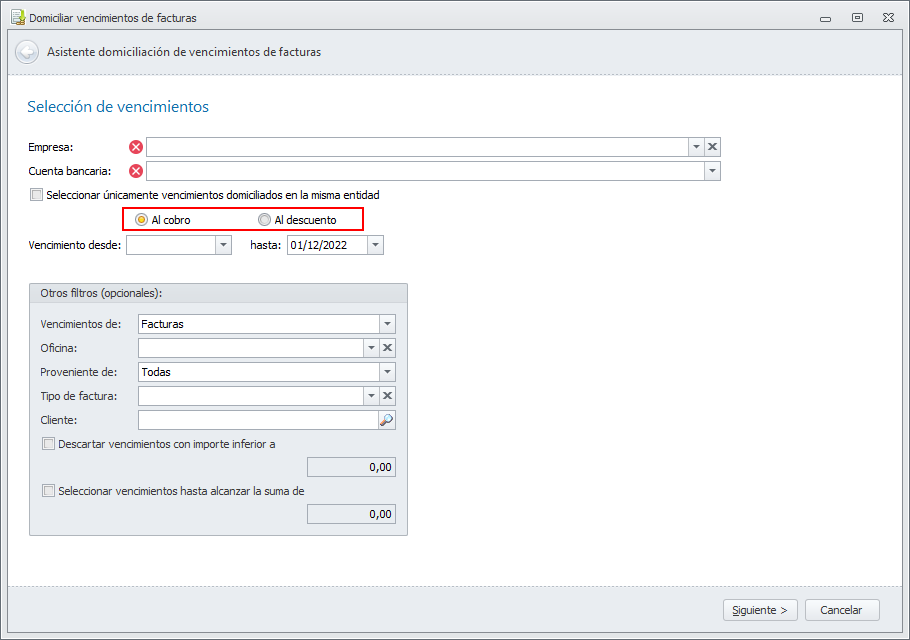
Task: Clear the Tipo de factura field with X
Action: click(388, 396)
